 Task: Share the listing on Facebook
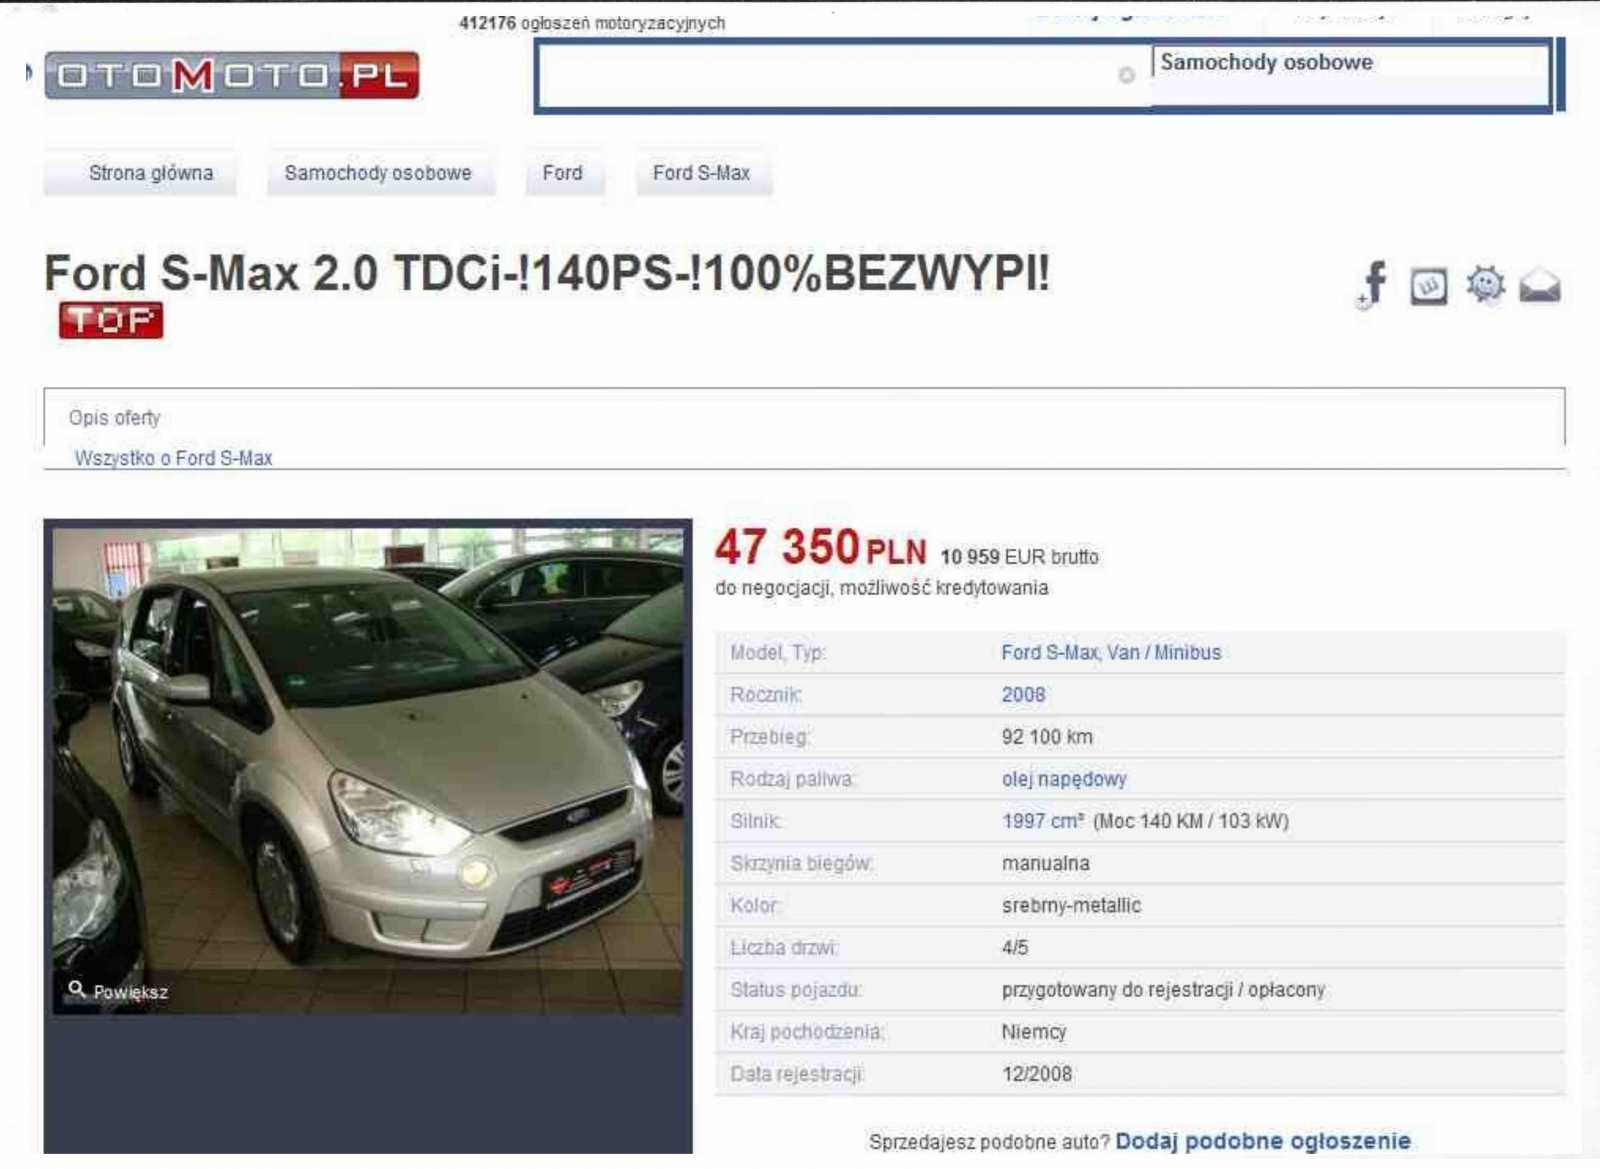click(1373, 285)
